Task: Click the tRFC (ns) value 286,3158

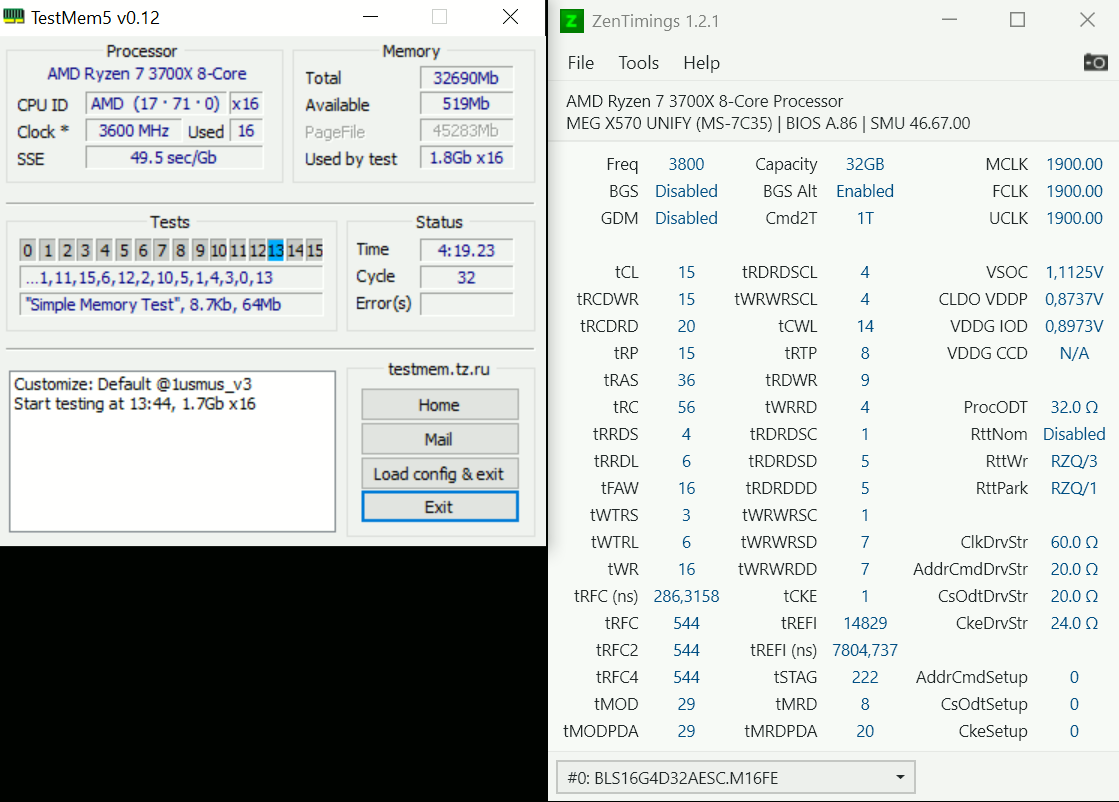Action: [687, 596]
